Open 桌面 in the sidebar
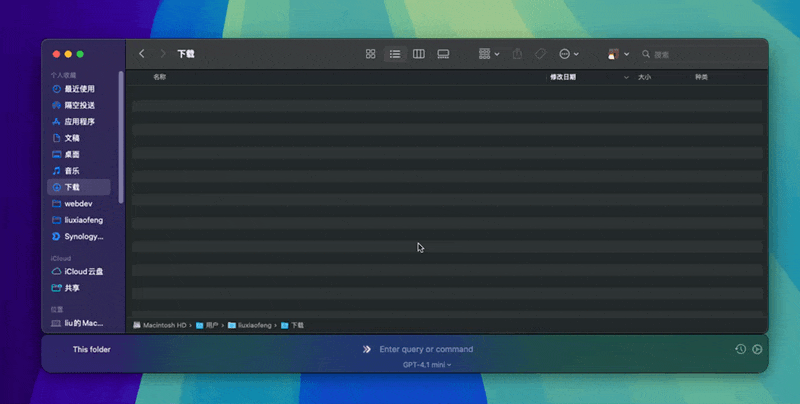 (x=79, y=154)
